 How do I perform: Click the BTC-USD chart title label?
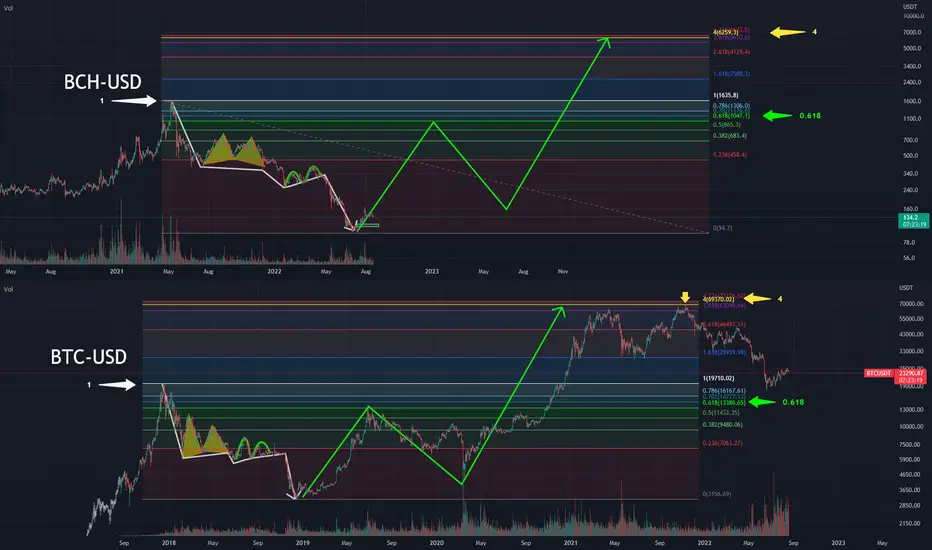[x=89, y=357]
